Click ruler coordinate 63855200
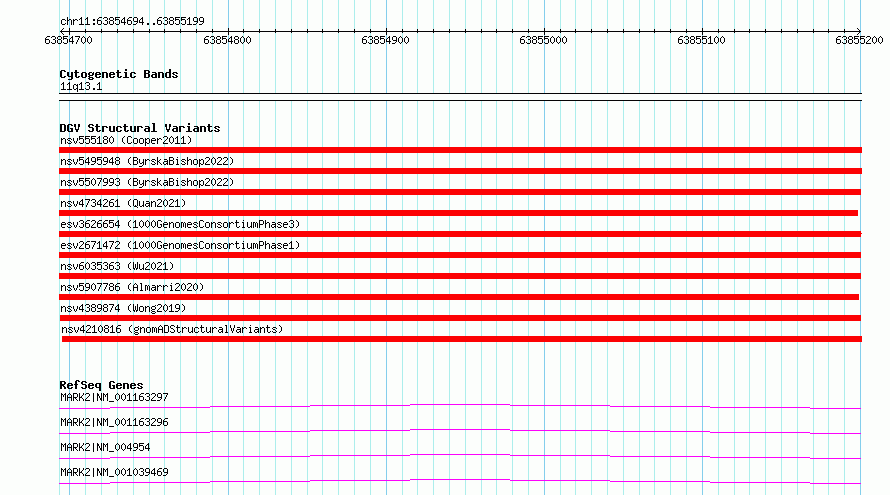Screen dimensions: 890x495 click(x=859, y=40)
